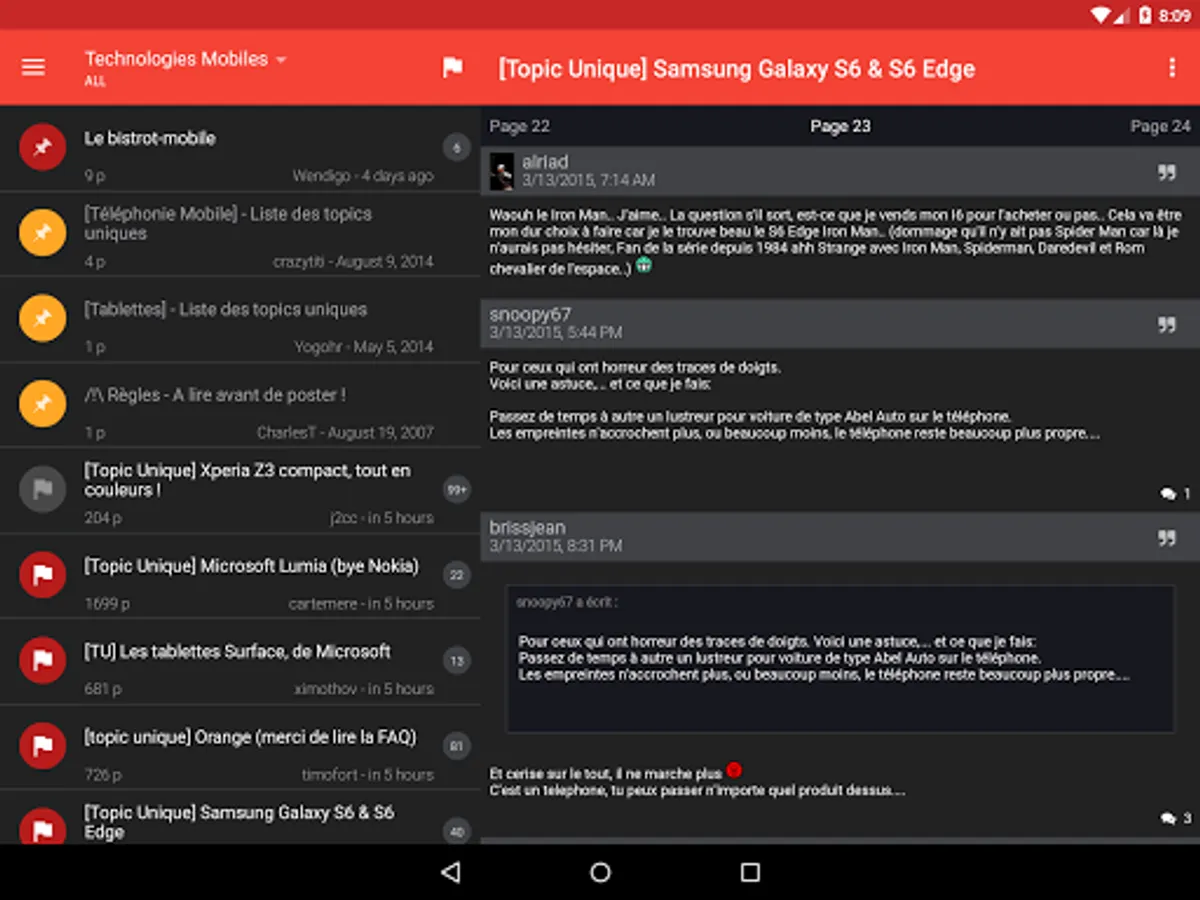Tap the green smiley in alriad's post

(644, 266)
